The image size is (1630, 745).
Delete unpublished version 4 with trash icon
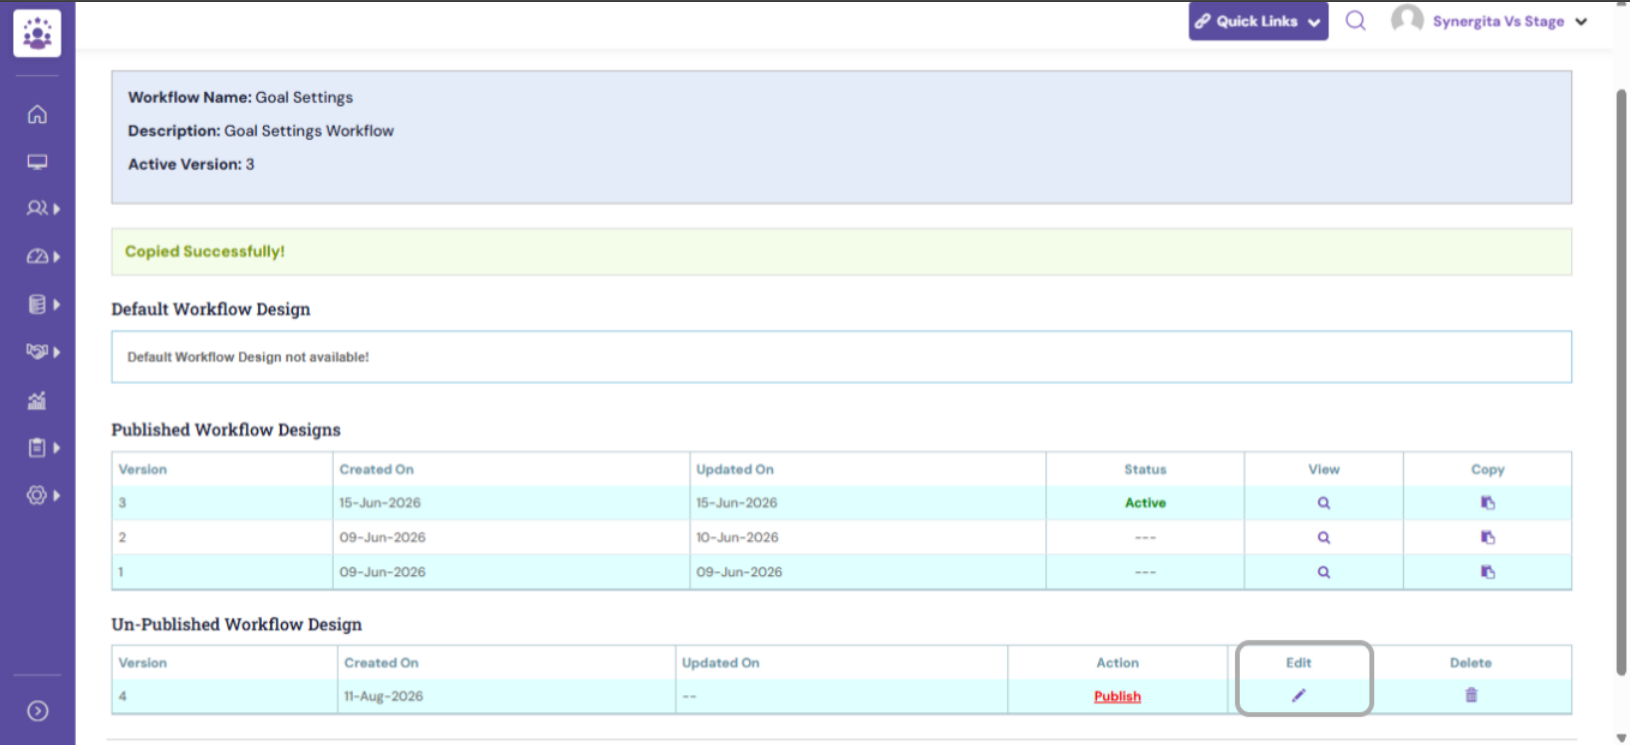pos(1471,695)
